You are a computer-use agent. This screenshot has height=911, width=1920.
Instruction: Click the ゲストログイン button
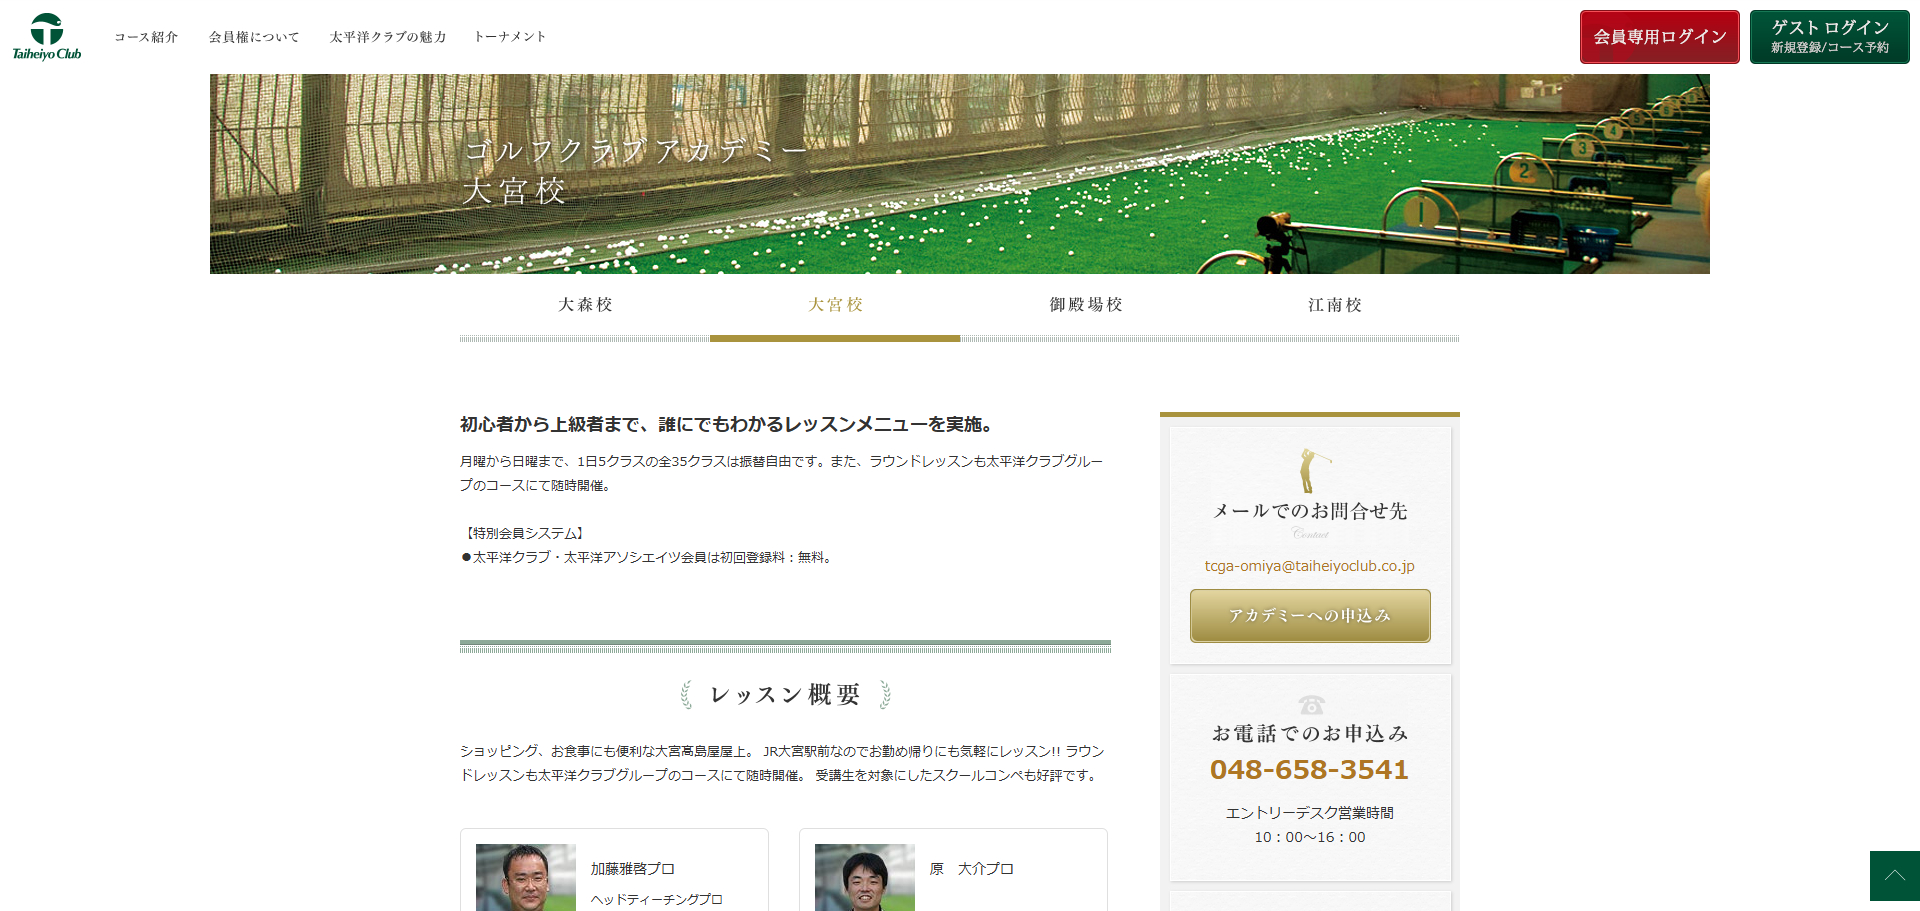[1830, 37]
